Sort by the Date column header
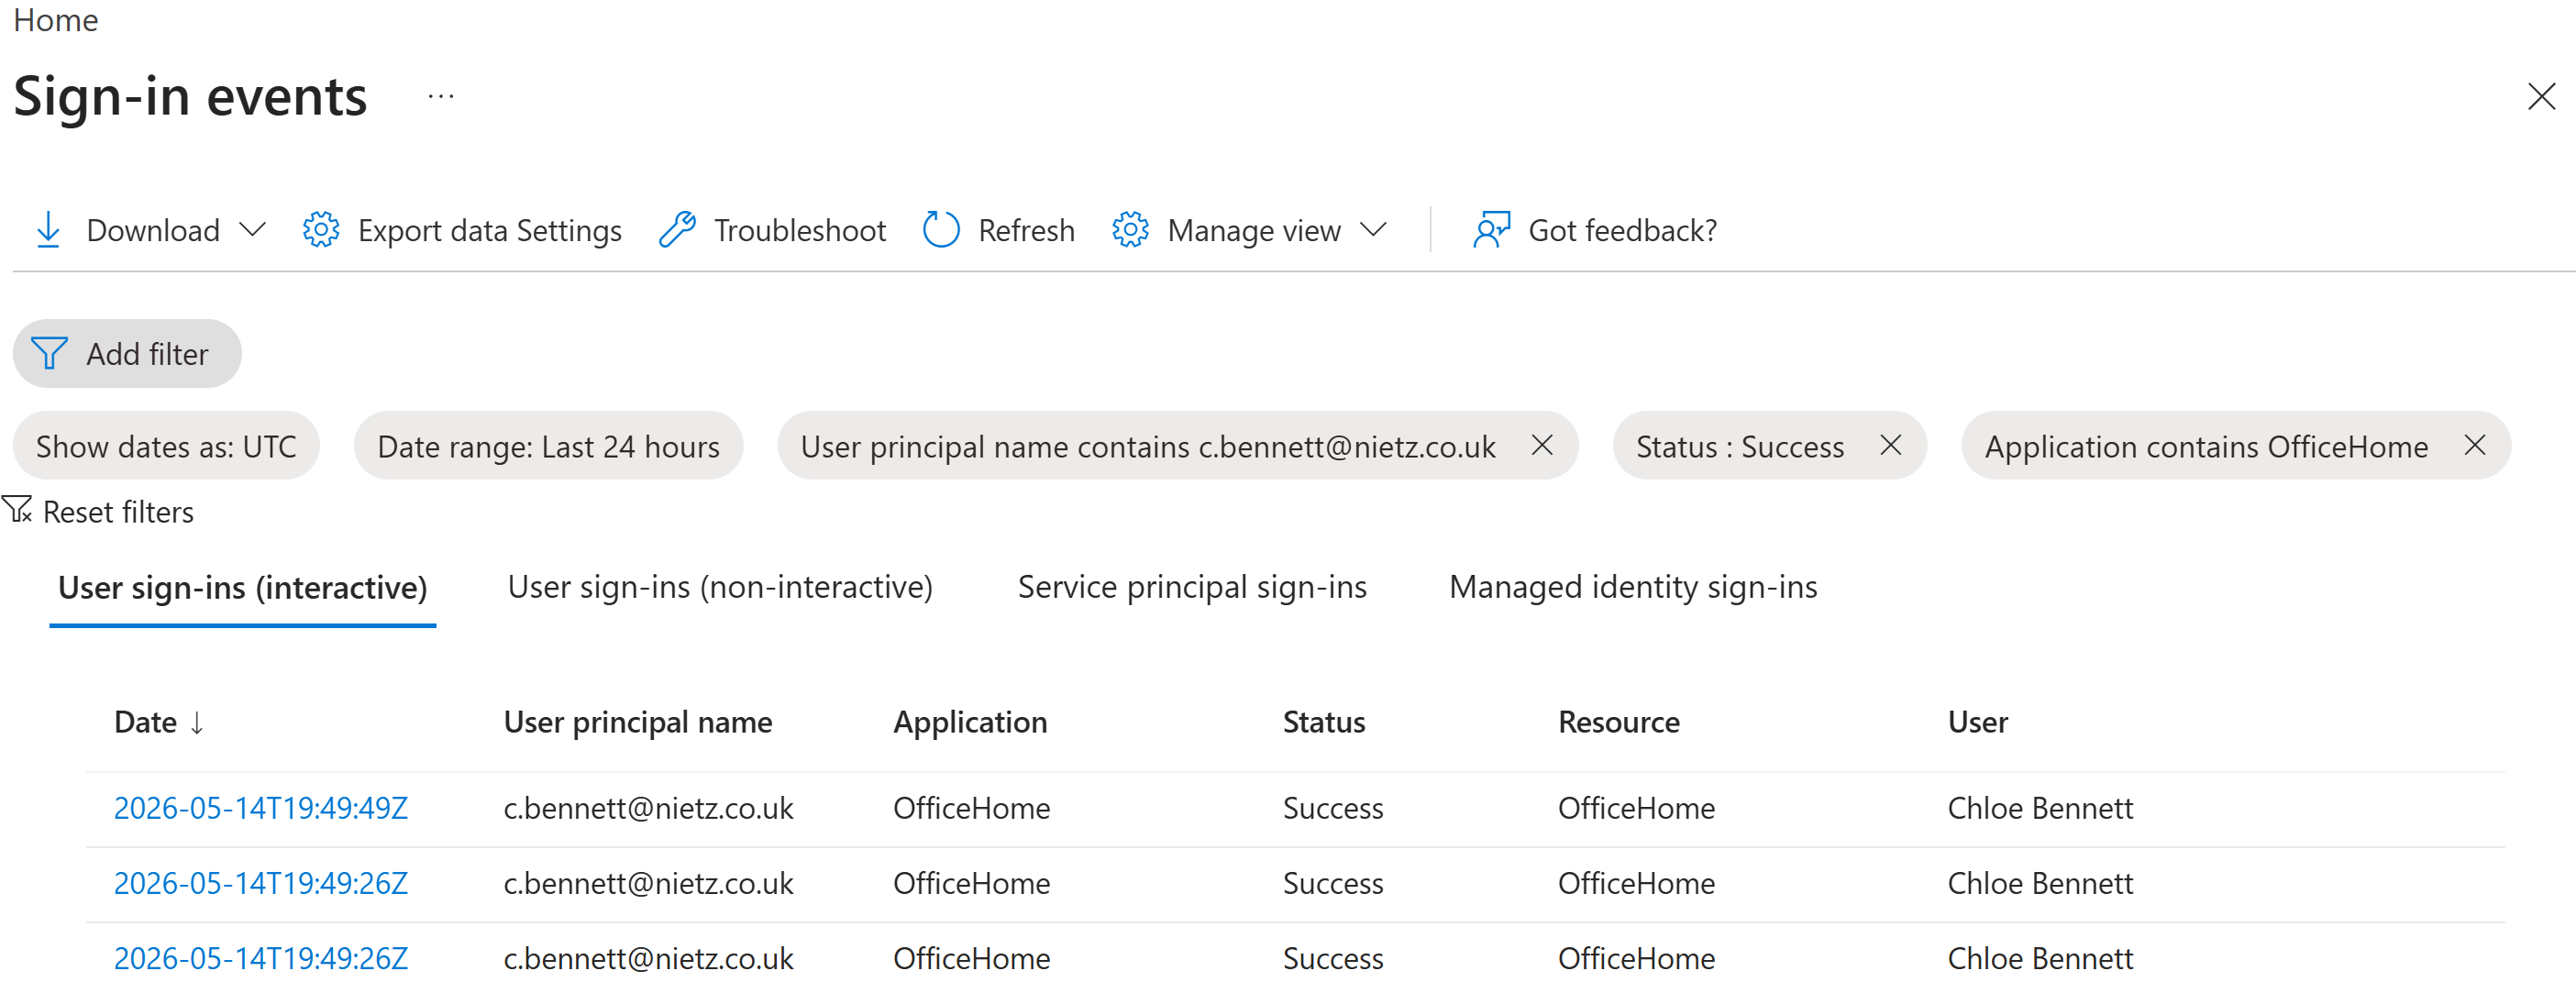This screenshot has height=993, width=2576. tap(146, 722)
